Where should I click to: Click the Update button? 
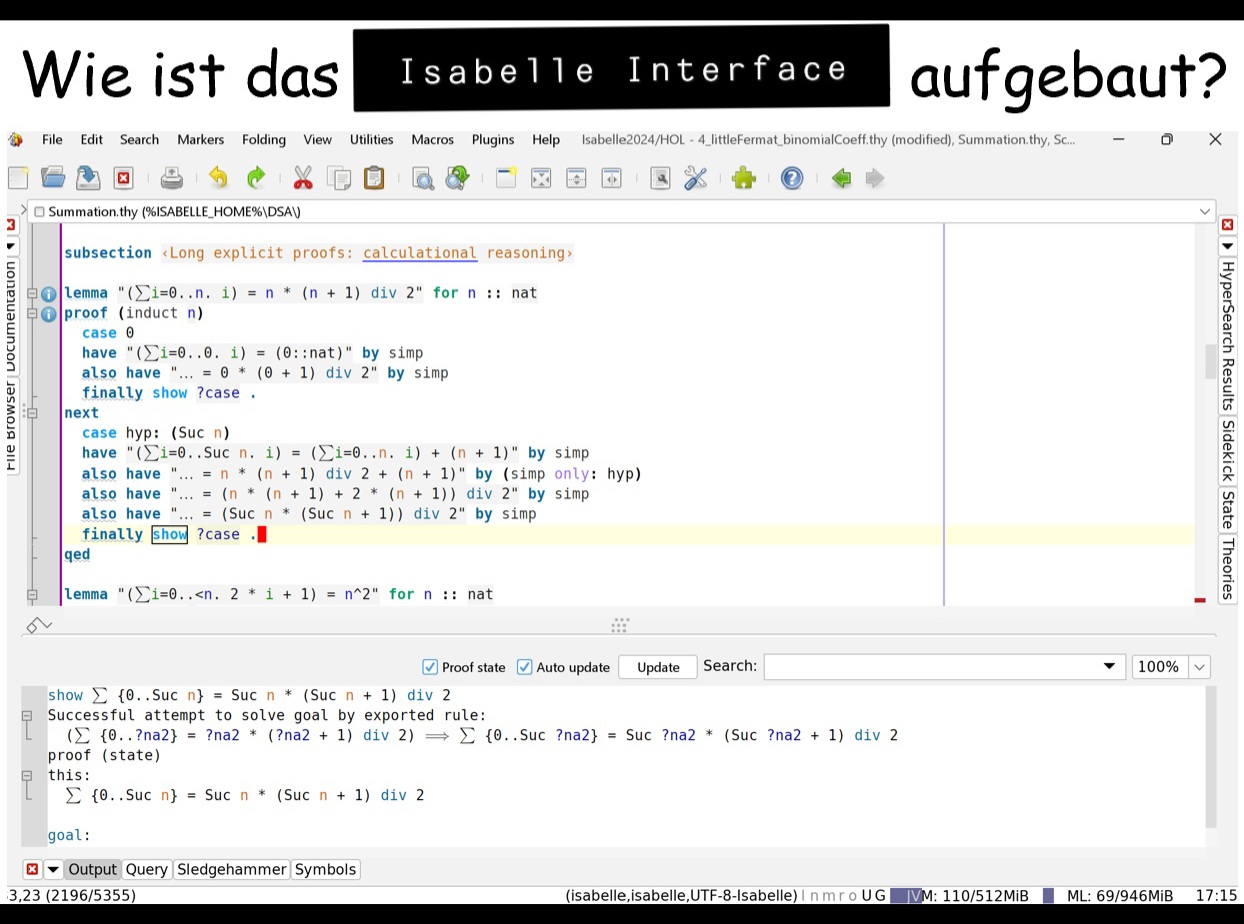pos(658,667)
